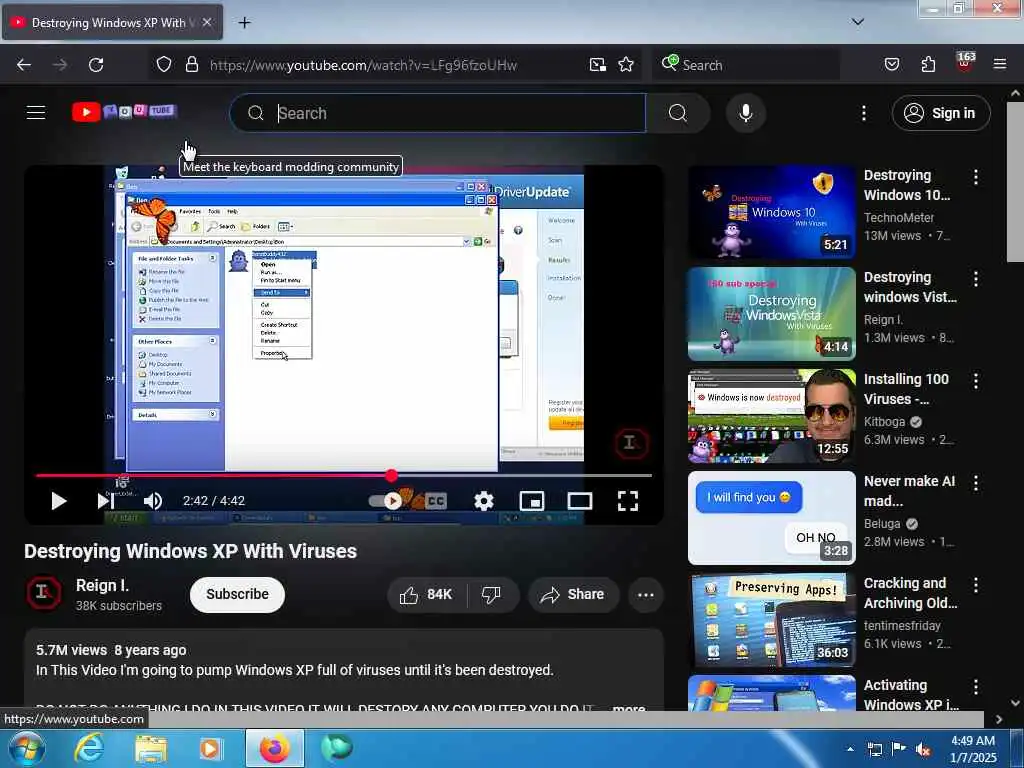Bookmark this page with the star icon
This screenshot has height=768, width=1024.
[x=626, y=65]
